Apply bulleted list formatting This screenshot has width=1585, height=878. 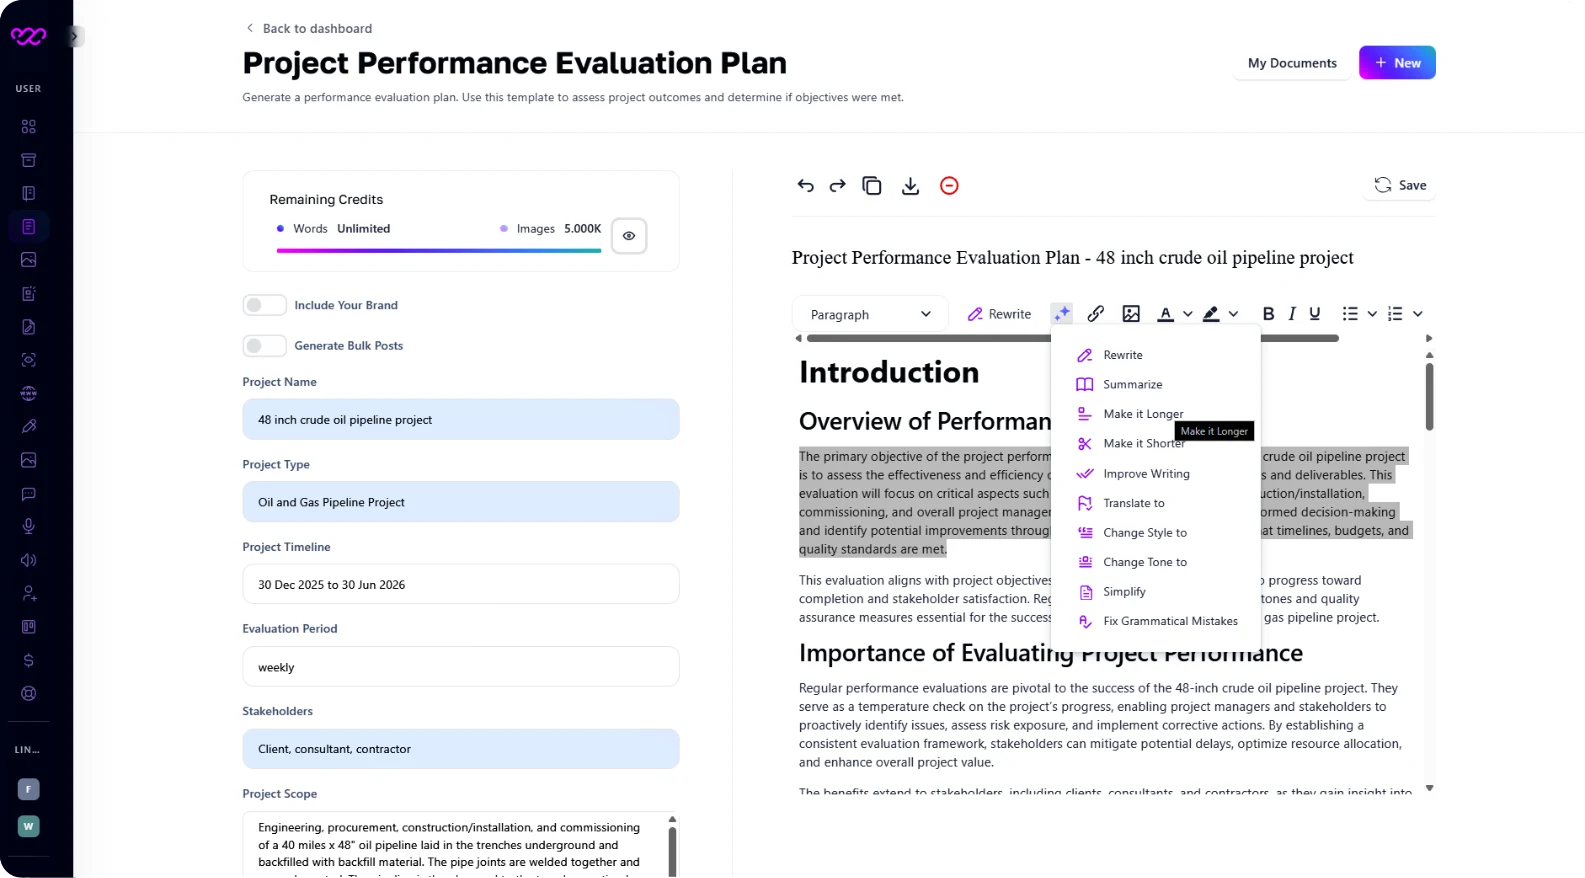tap(1350, 314)
